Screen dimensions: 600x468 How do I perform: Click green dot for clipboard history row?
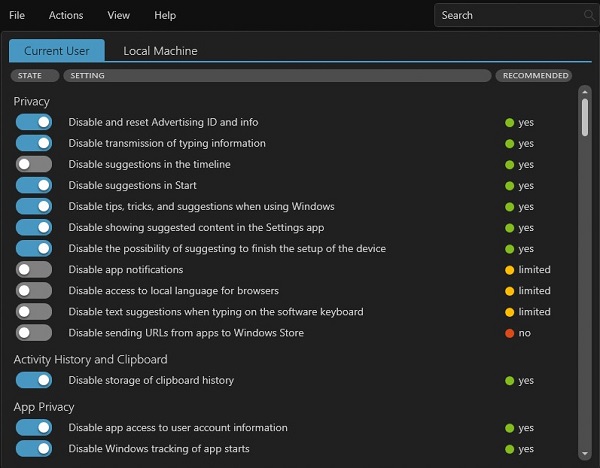(509, 381)
